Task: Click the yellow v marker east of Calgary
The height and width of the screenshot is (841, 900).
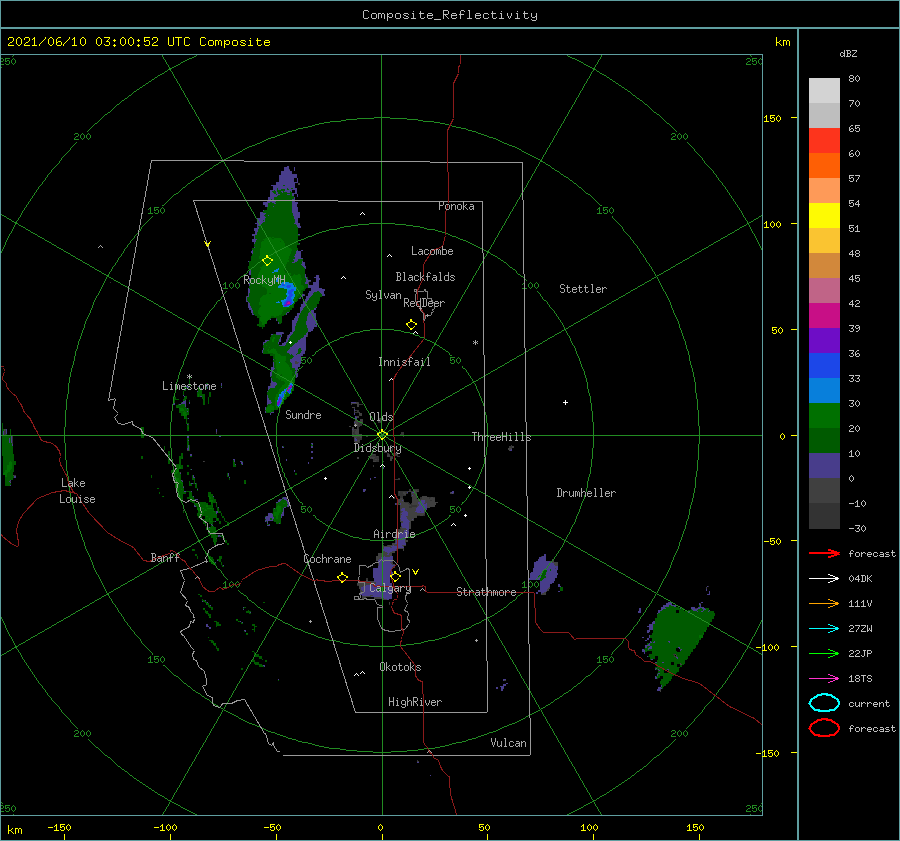Action: point(416,572)
